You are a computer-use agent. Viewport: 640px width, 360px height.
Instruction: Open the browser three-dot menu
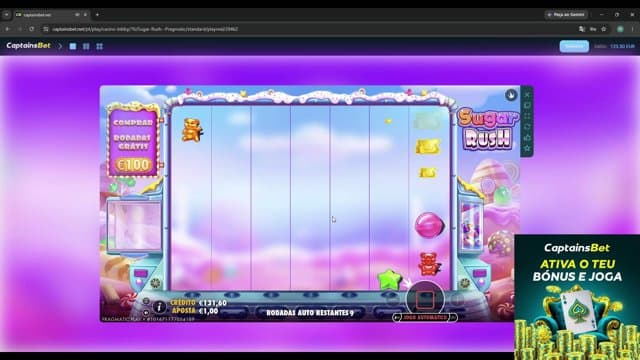[x=633, y=29]
